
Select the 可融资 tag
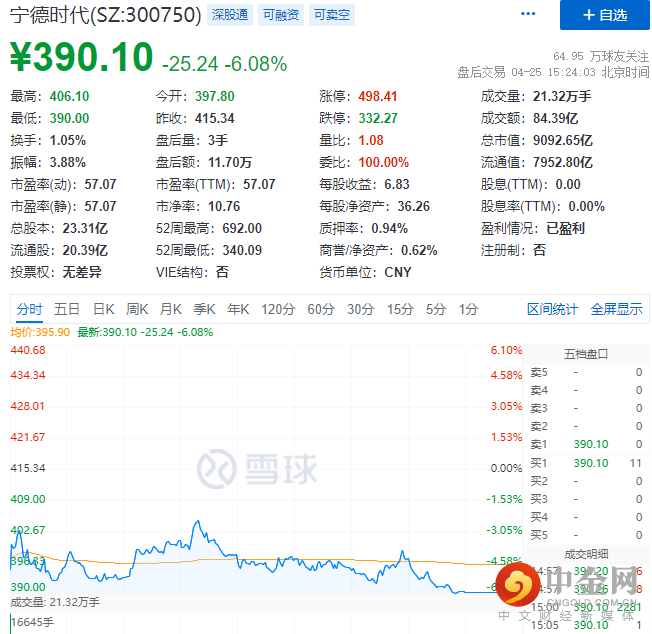[x=281, y=15]
